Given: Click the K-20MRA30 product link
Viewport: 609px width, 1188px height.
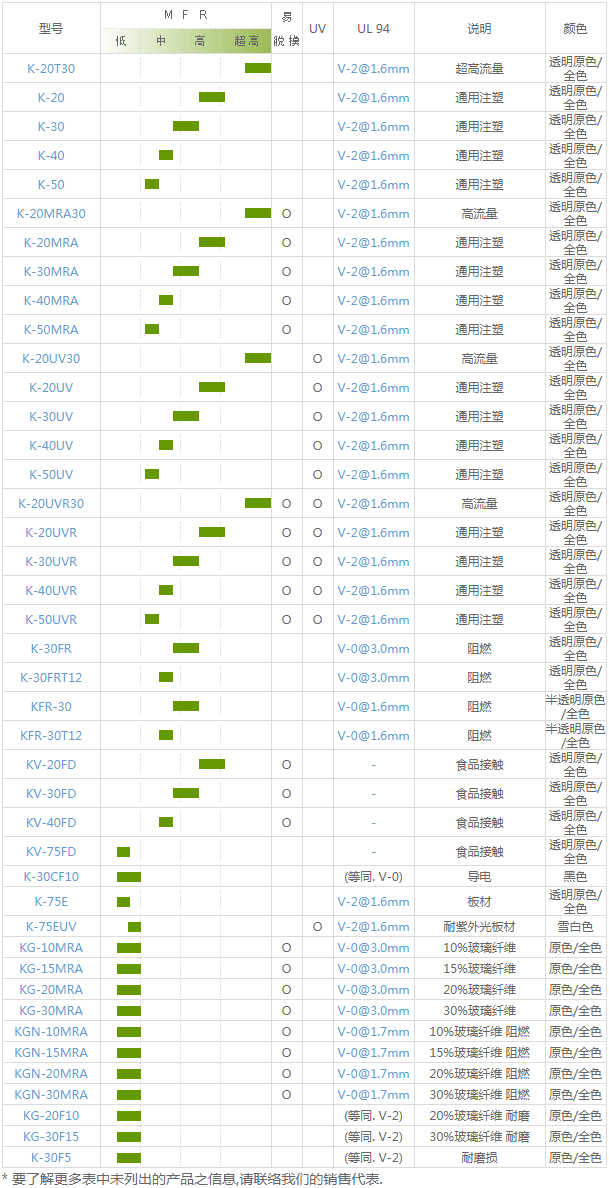Looking at the screenshot, I should pos(50,214).
